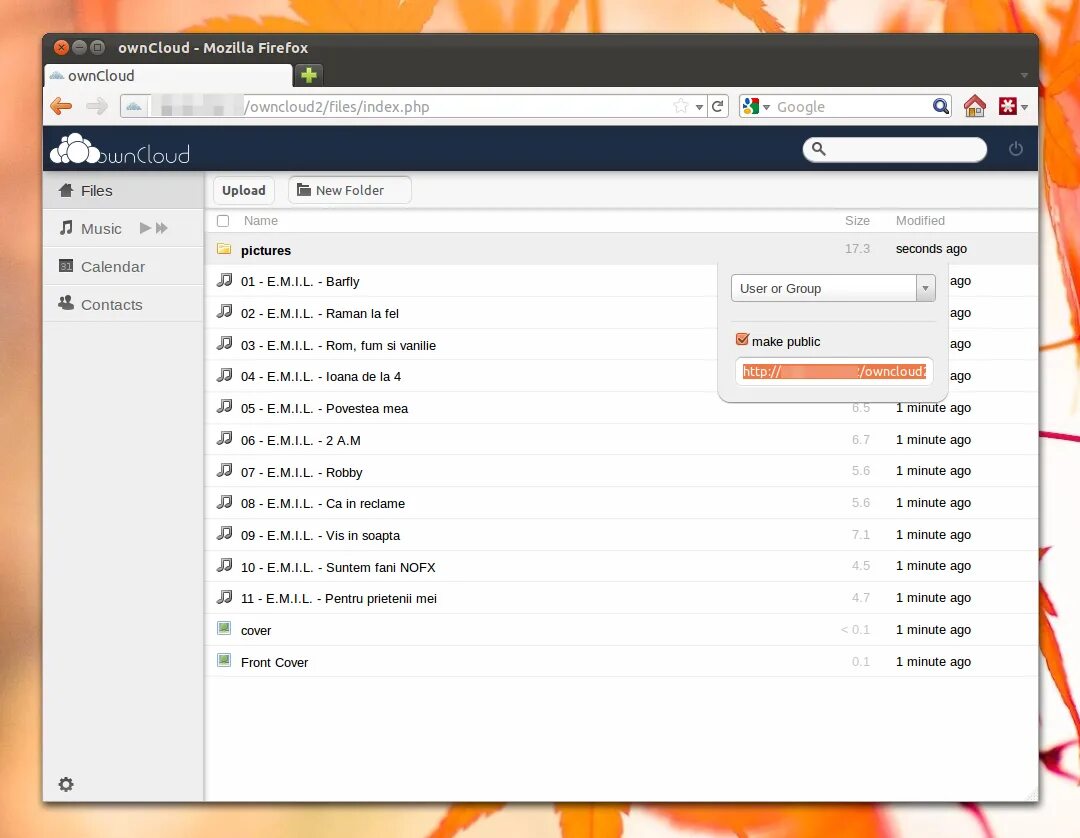Open the User or Group dropdown
1080x838 pixels.
[x=833, y=288]
